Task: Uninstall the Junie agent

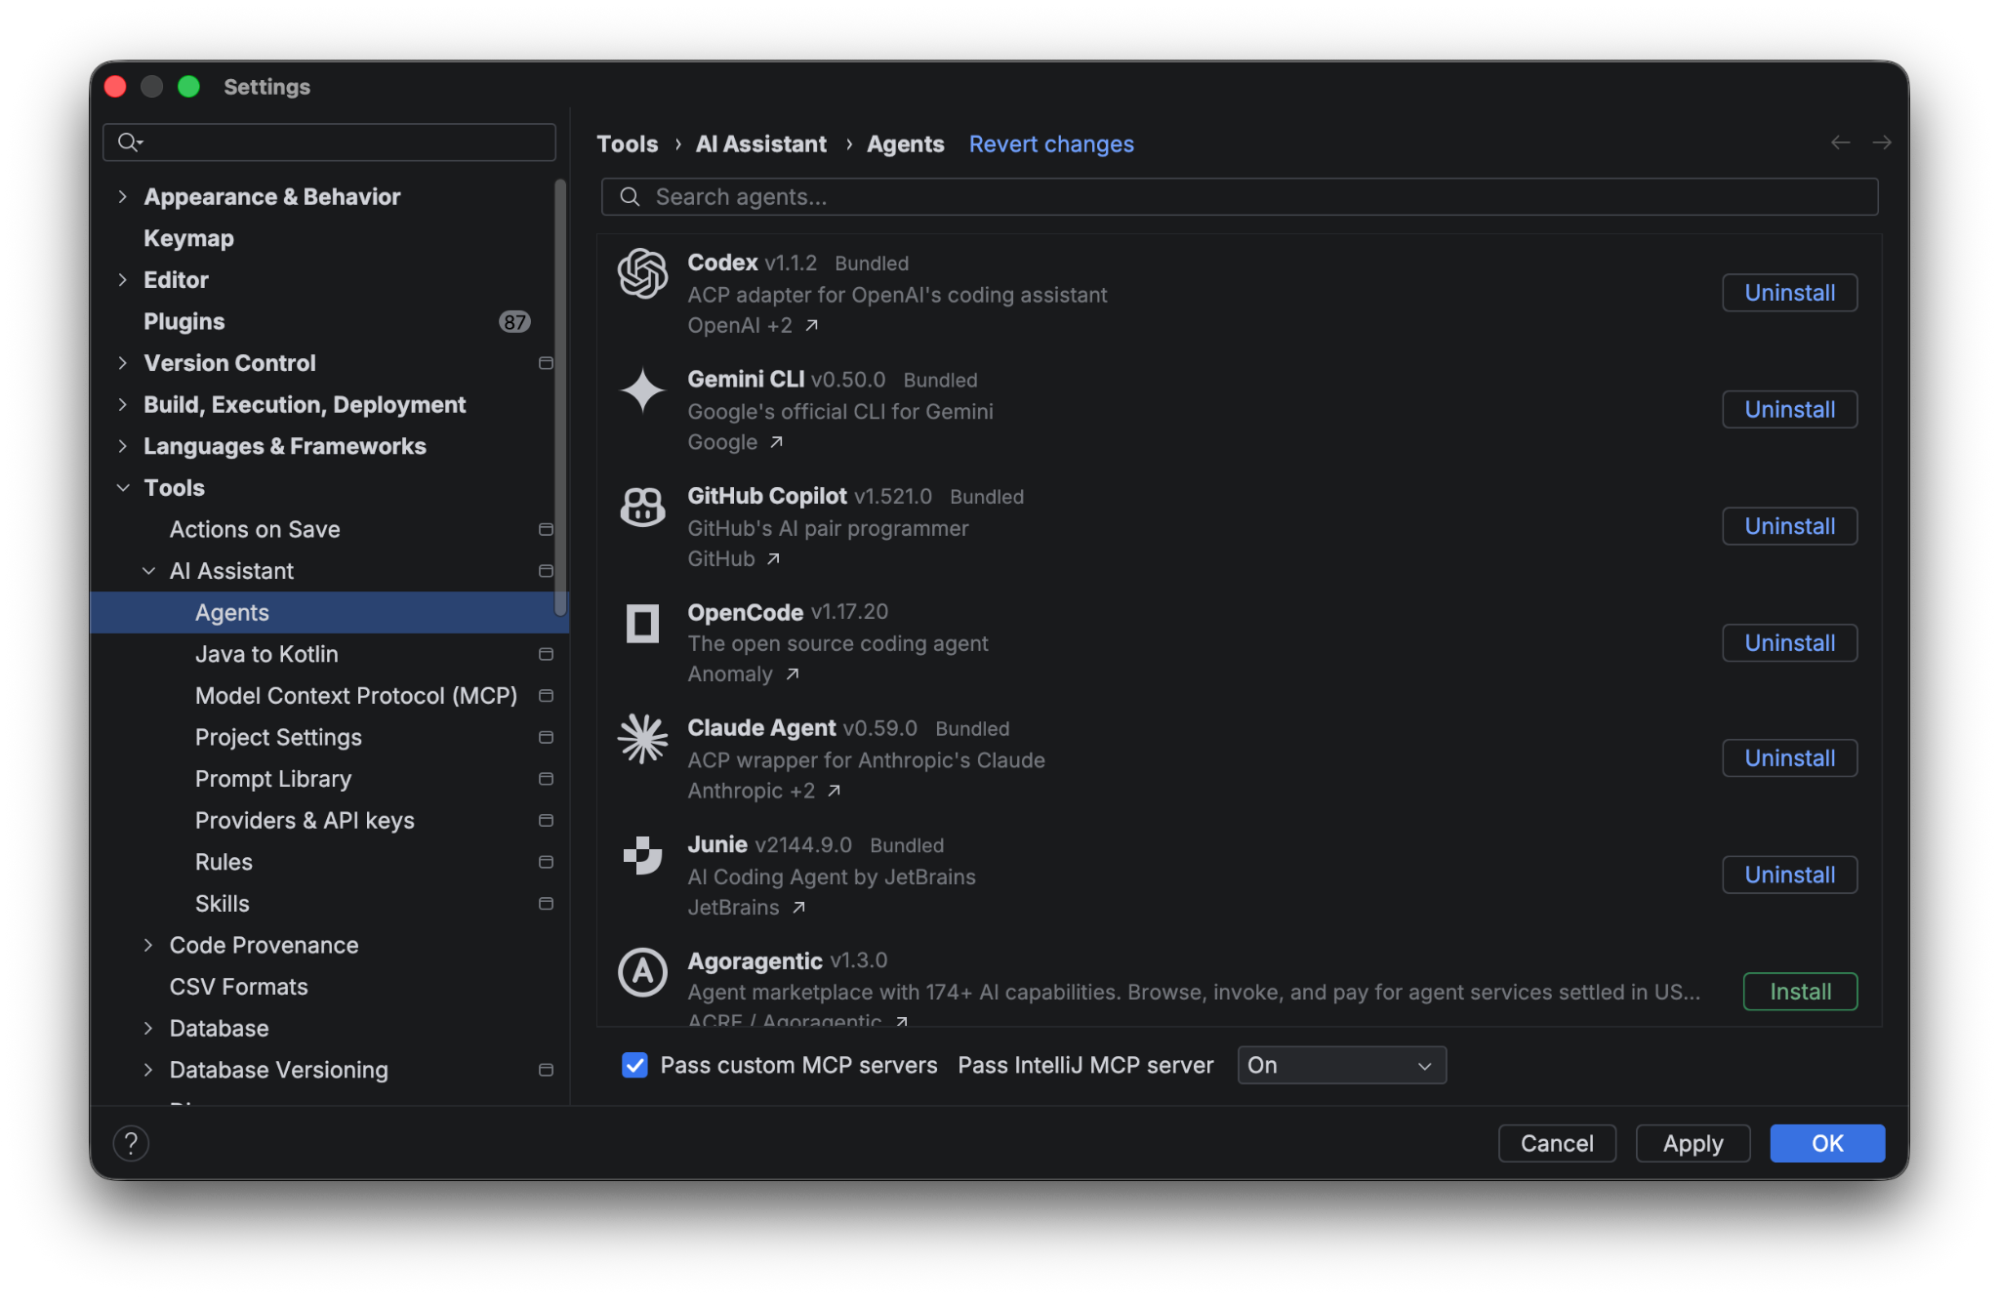Action: [1789, 875]
